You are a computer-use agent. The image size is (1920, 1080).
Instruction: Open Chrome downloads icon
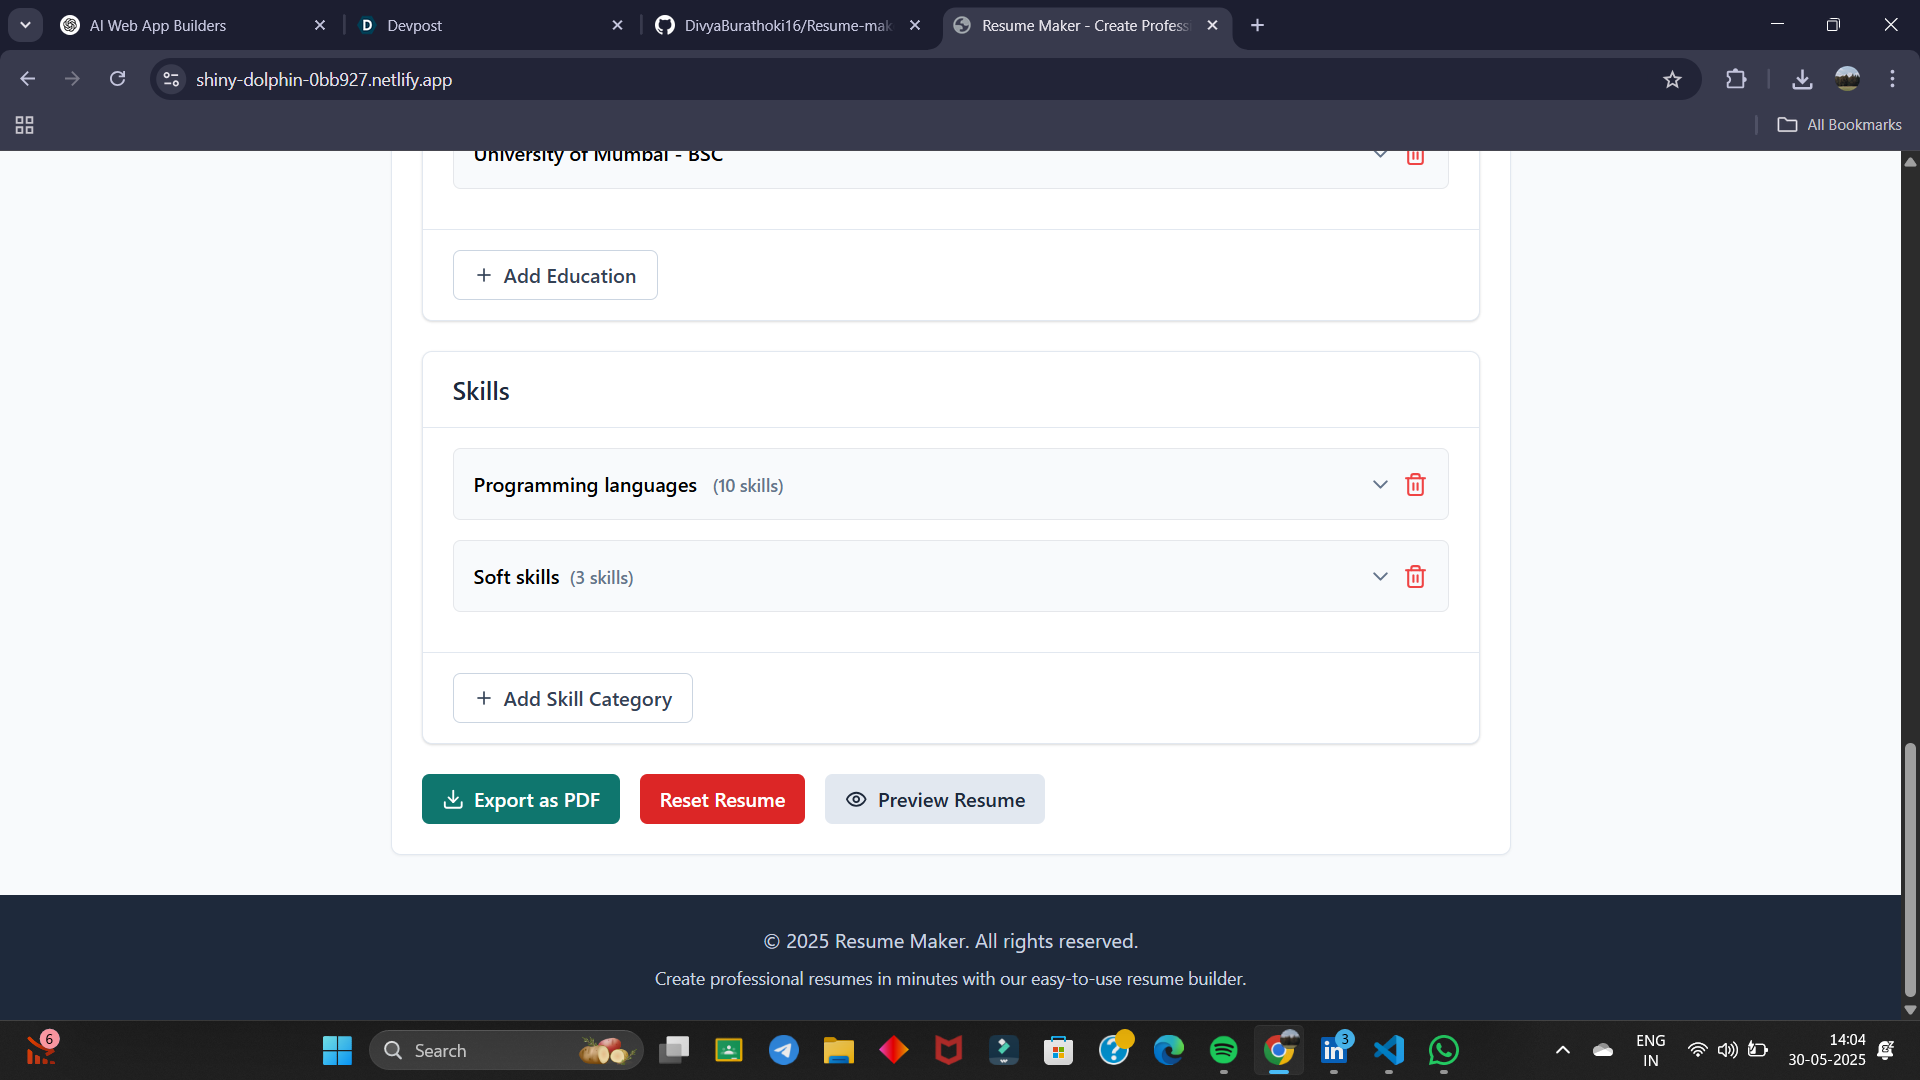coord(1802,79)
